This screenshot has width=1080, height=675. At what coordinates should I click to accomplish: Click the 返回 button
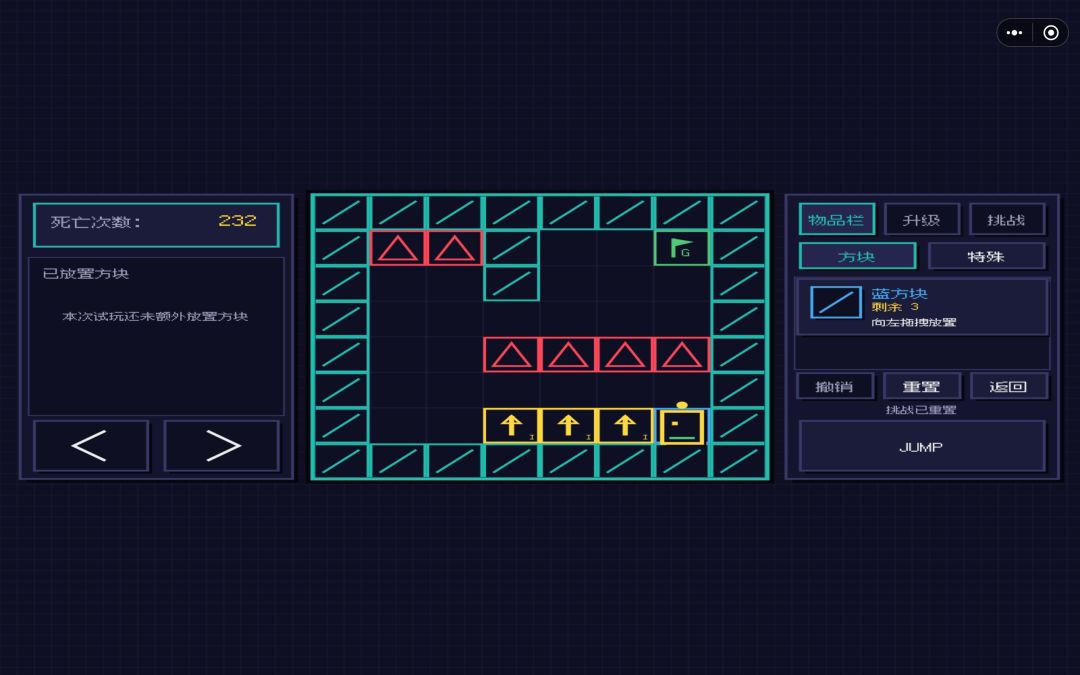click(x=1008, y=386)
